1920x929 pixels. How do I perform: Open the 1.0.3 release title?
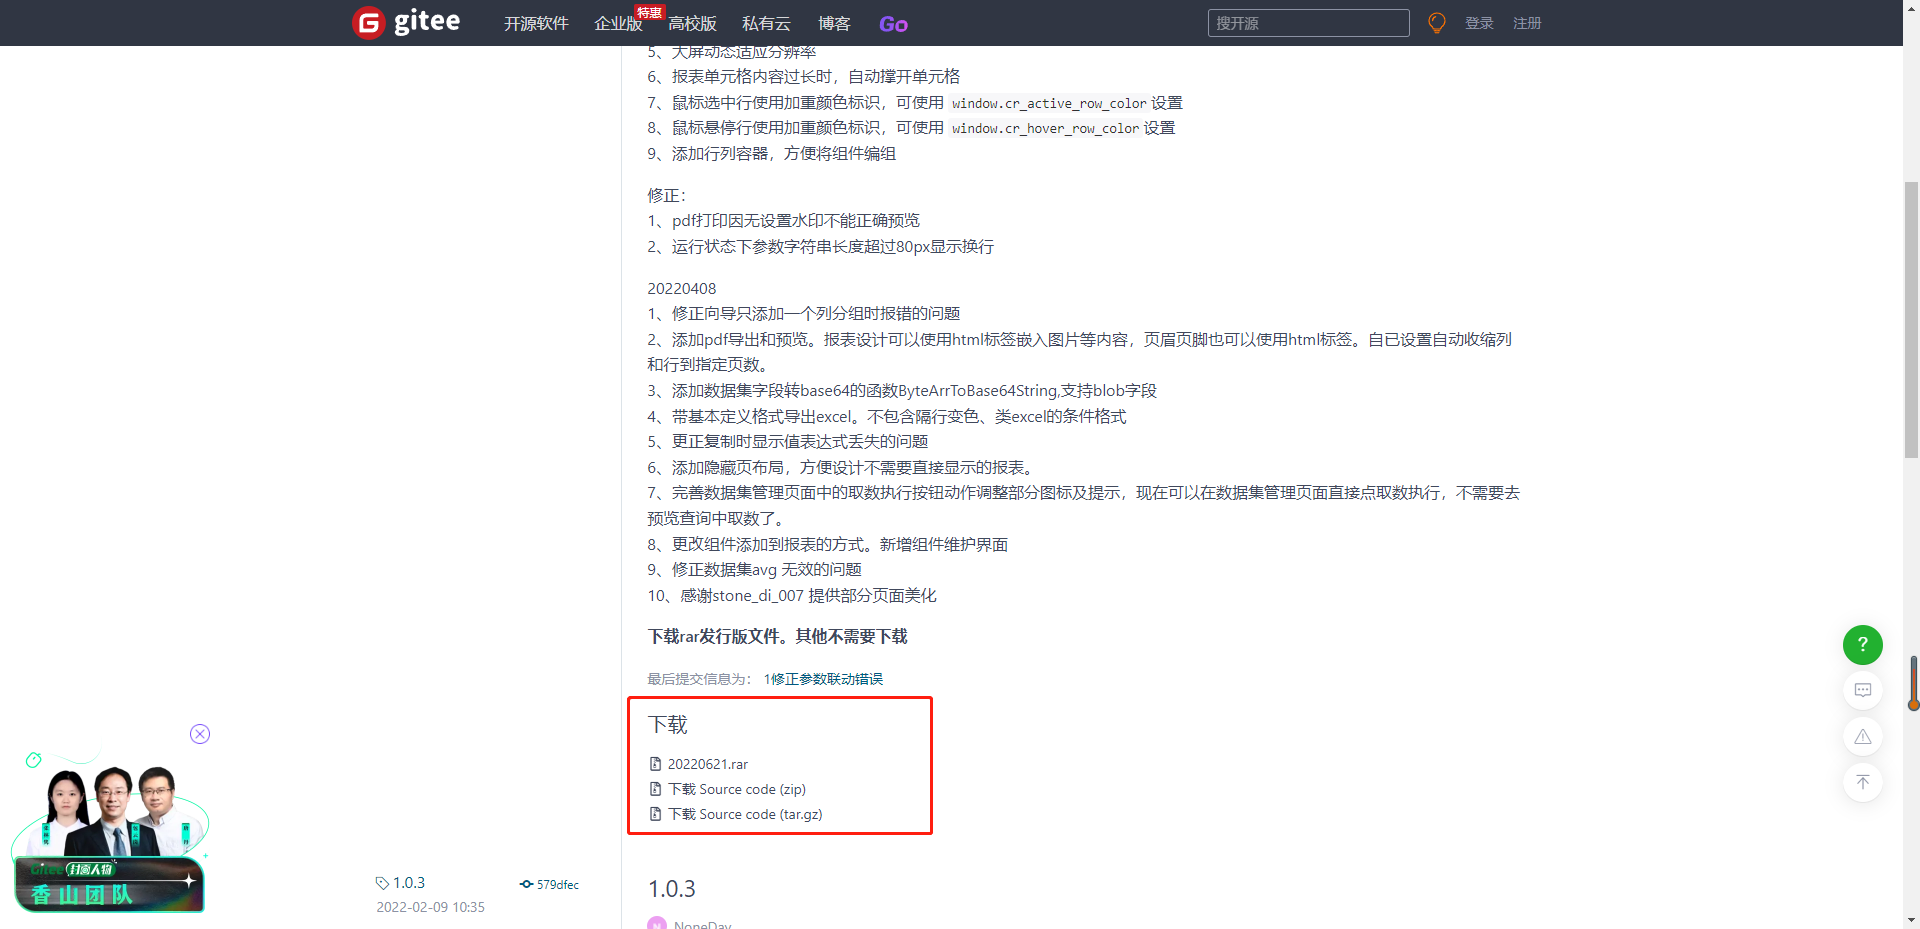672,889
